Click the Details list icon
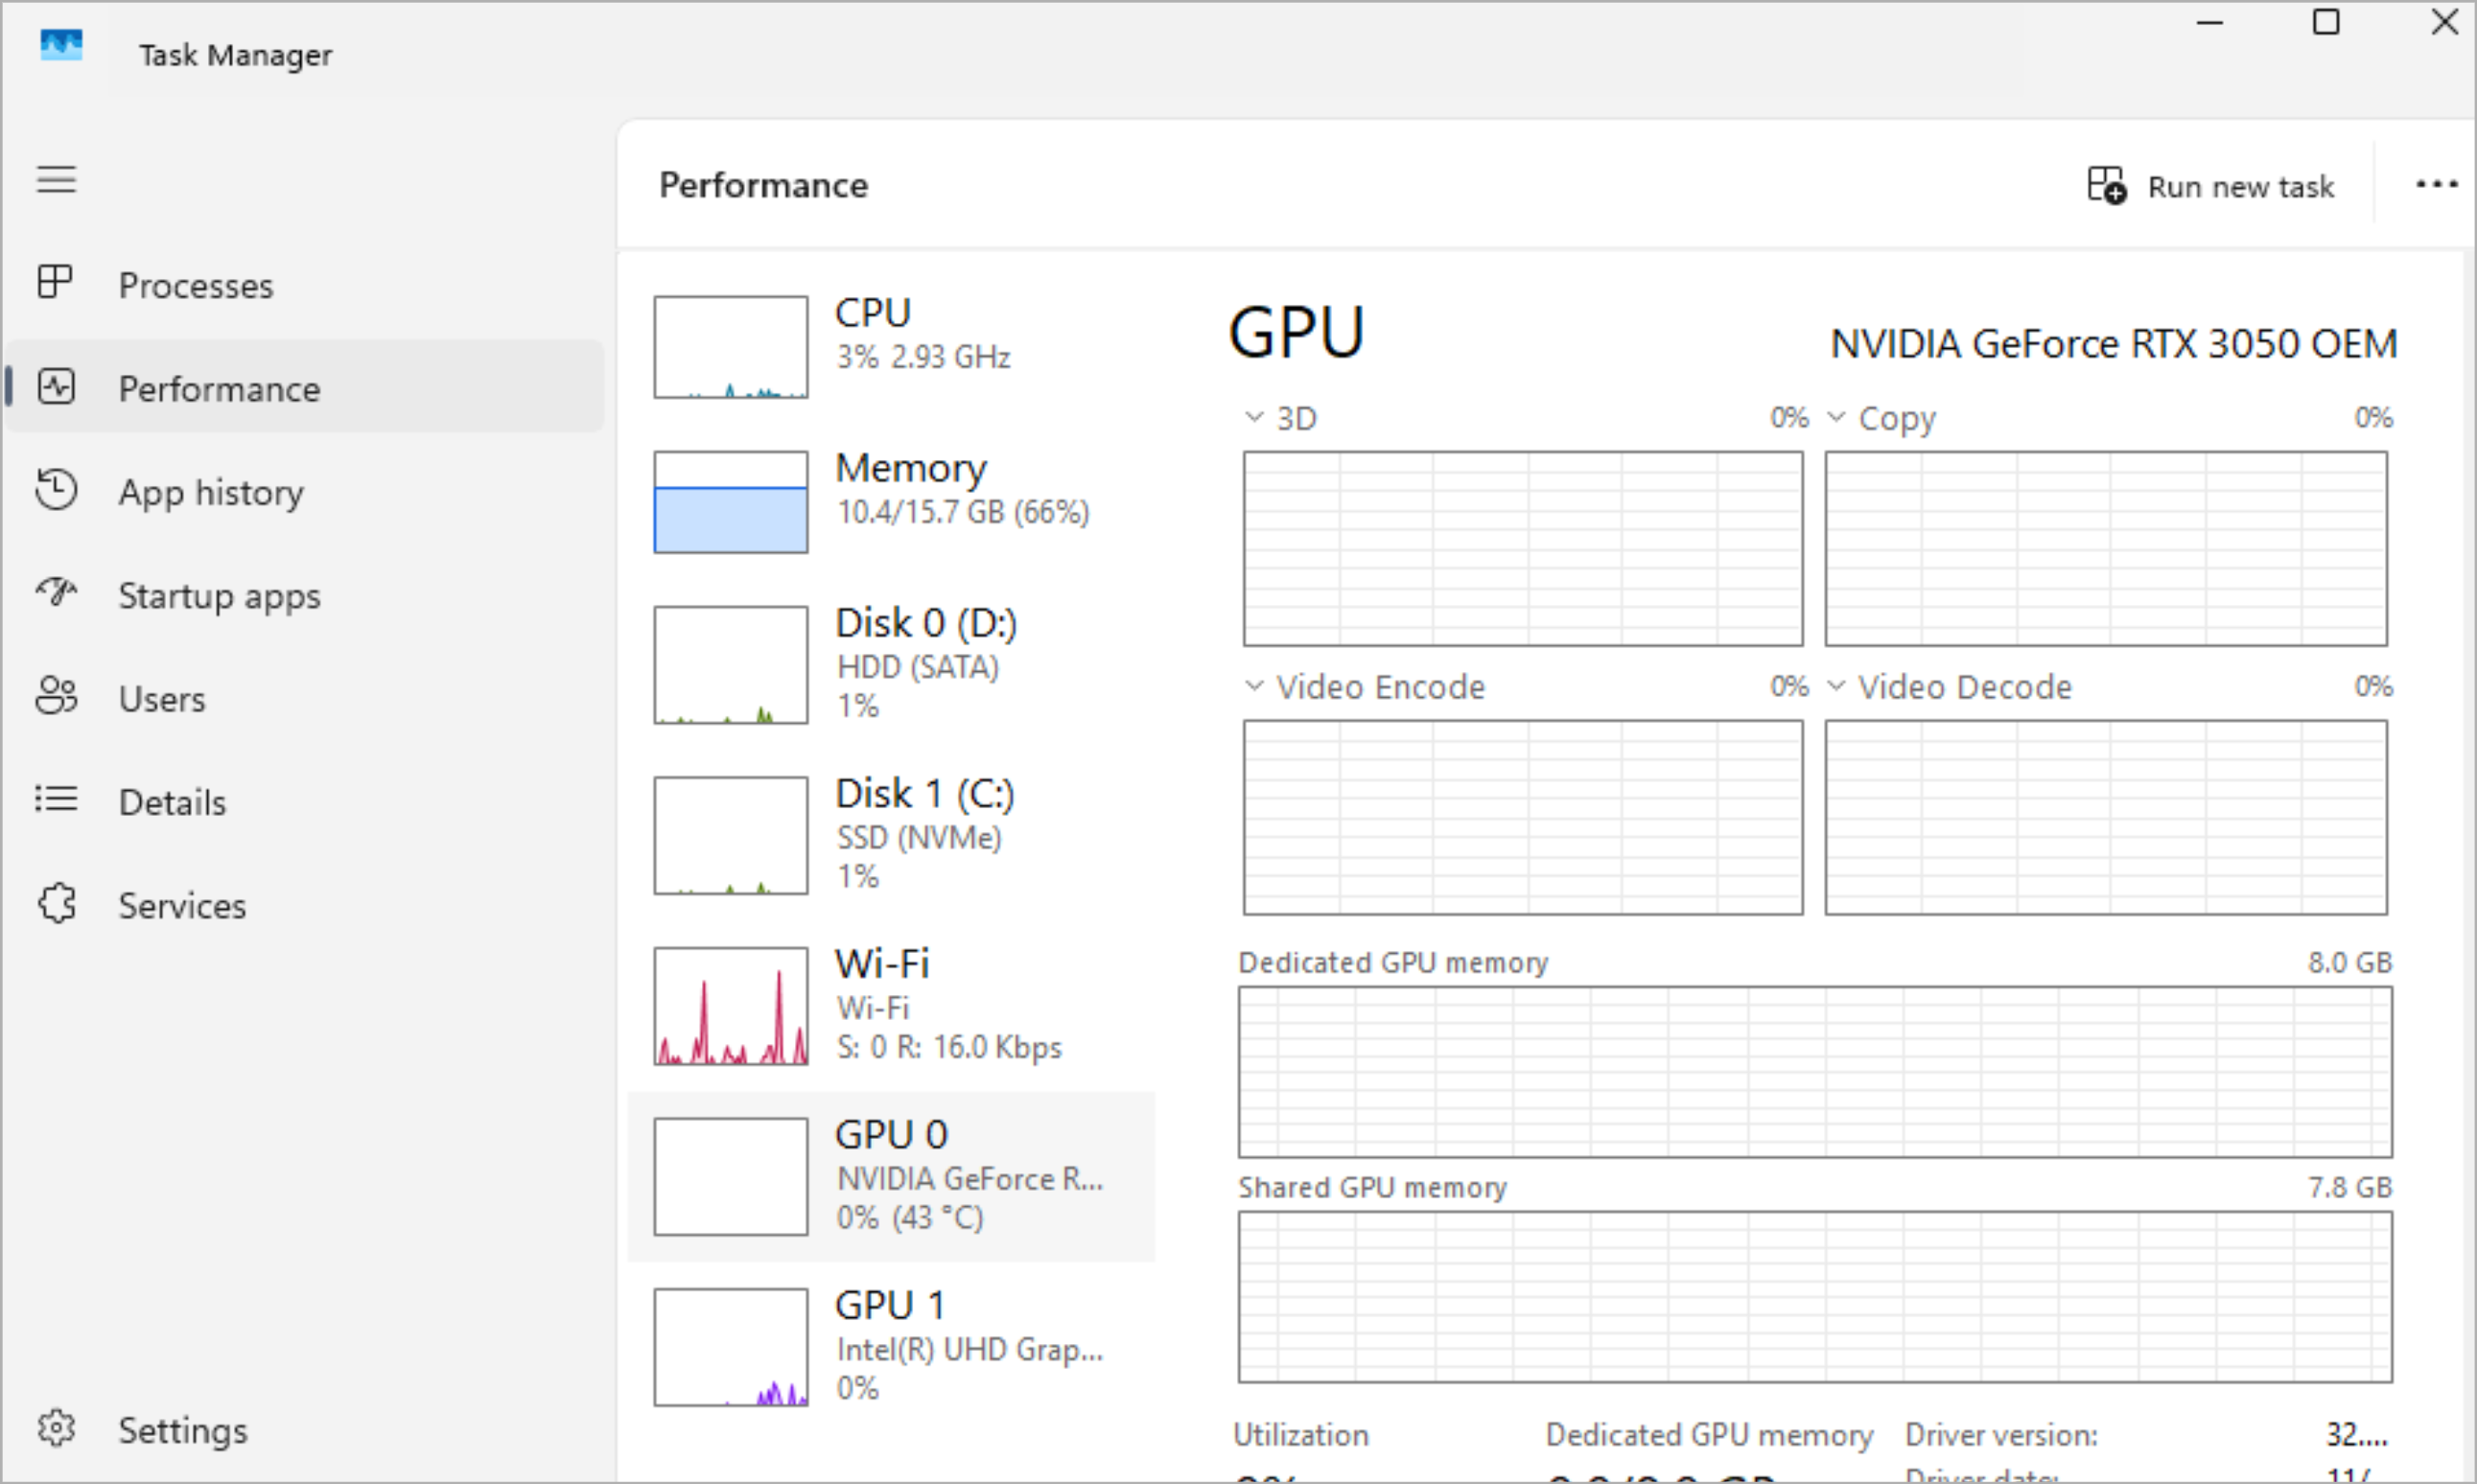 coord(56,799)
